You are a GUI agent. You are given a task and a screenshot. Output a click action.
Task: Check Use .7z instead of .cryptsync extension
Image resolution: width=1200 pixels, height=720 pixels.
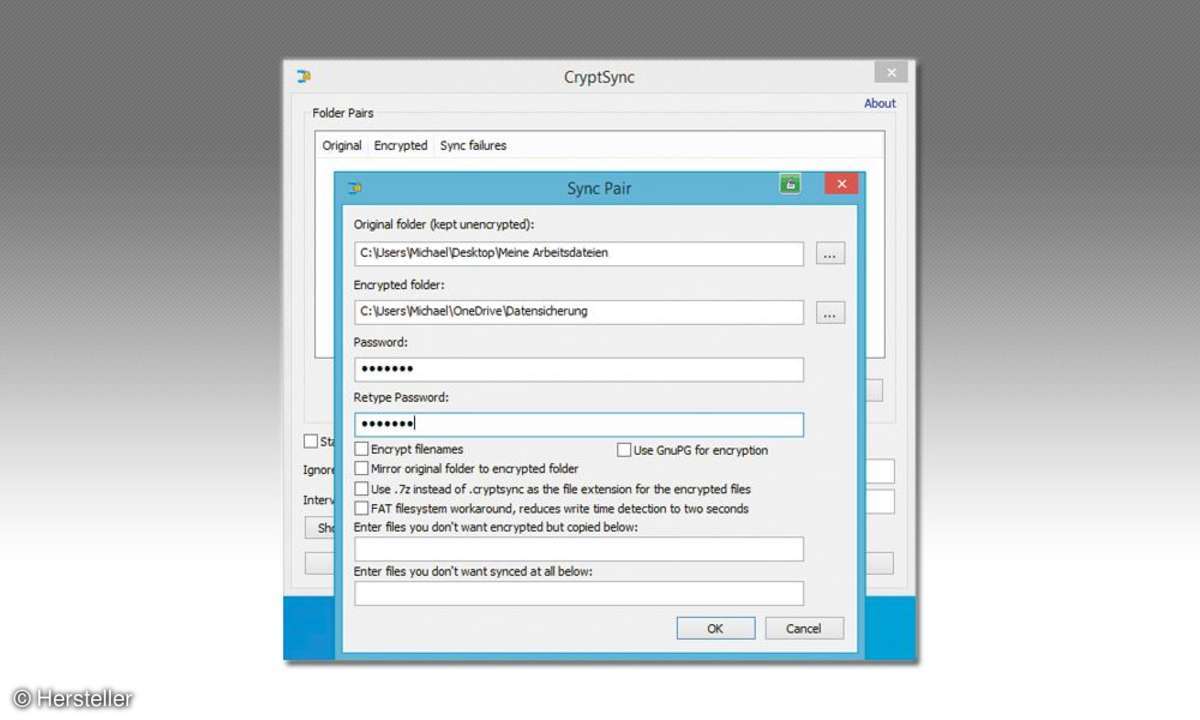pos(362,489)
